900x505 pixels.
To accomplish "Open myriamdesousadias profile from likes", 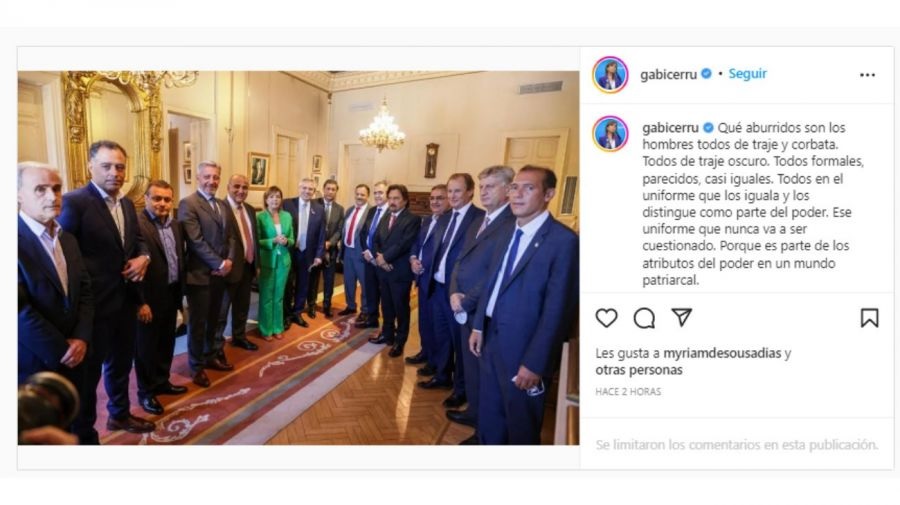I will click(722, 353).
